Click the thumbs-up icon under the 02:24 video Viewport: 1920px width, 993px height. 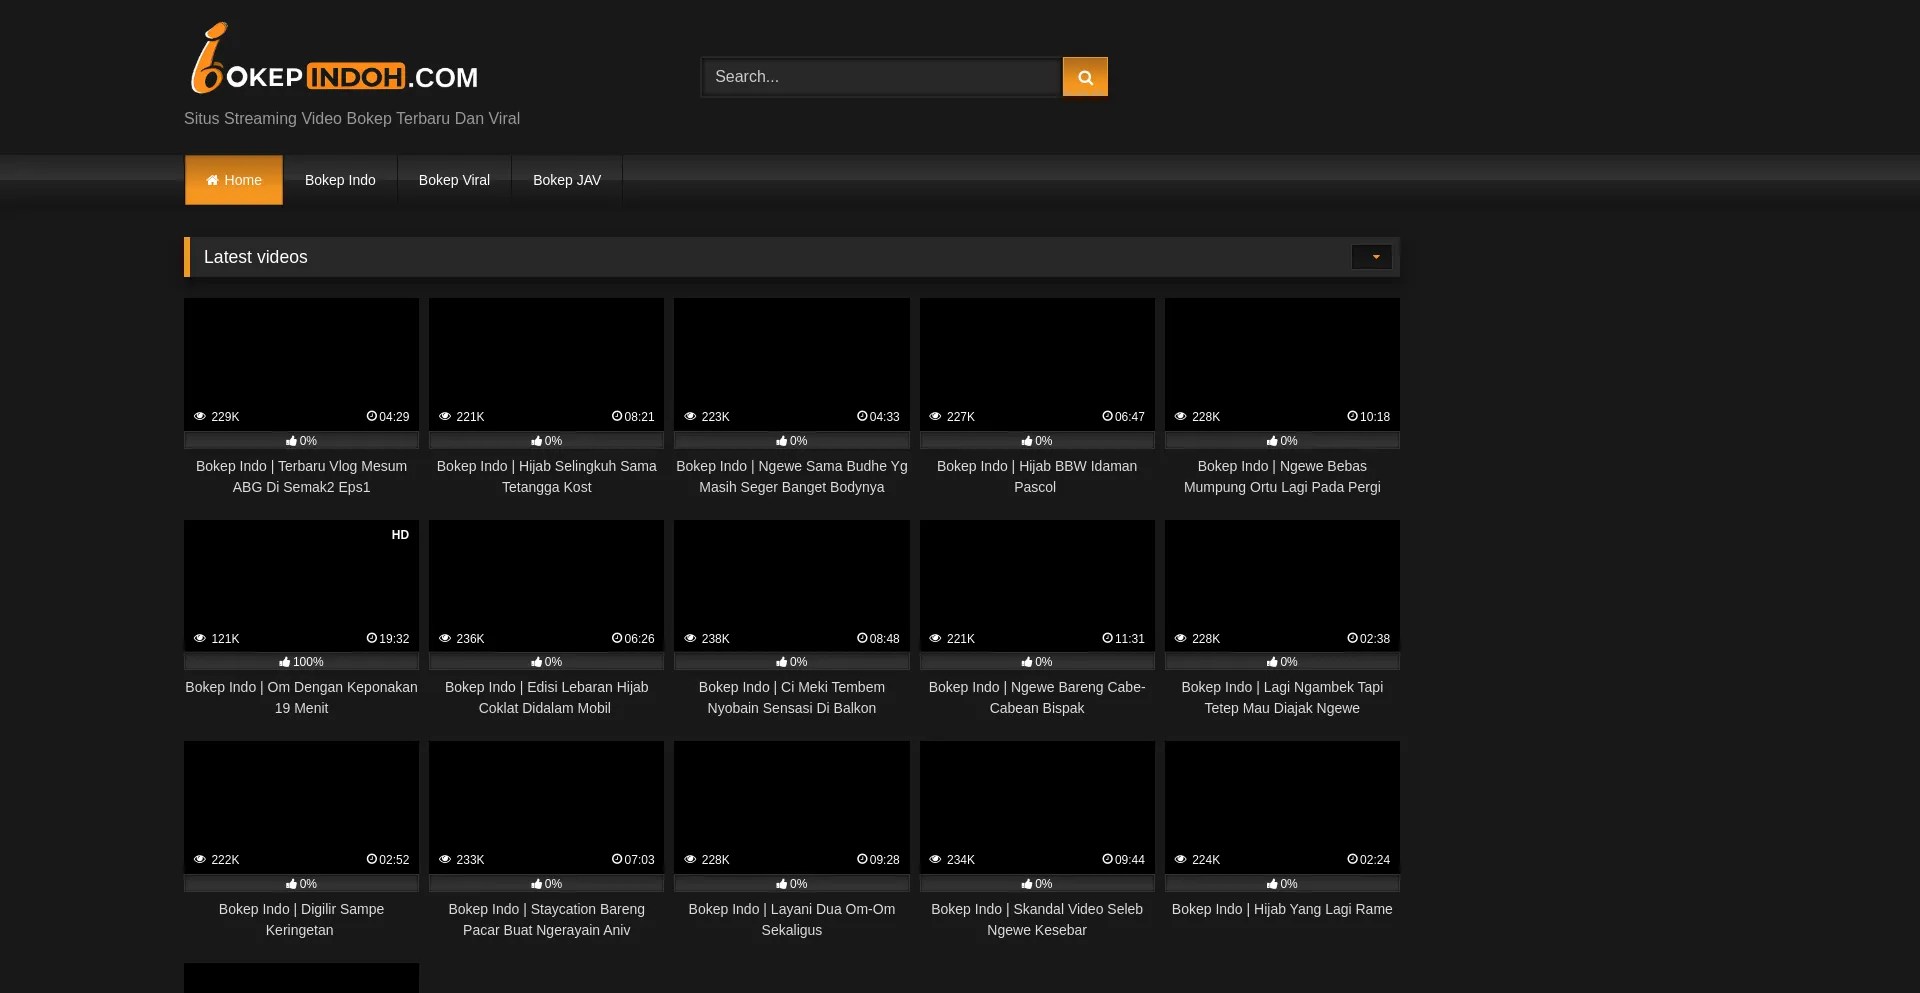1272,884
